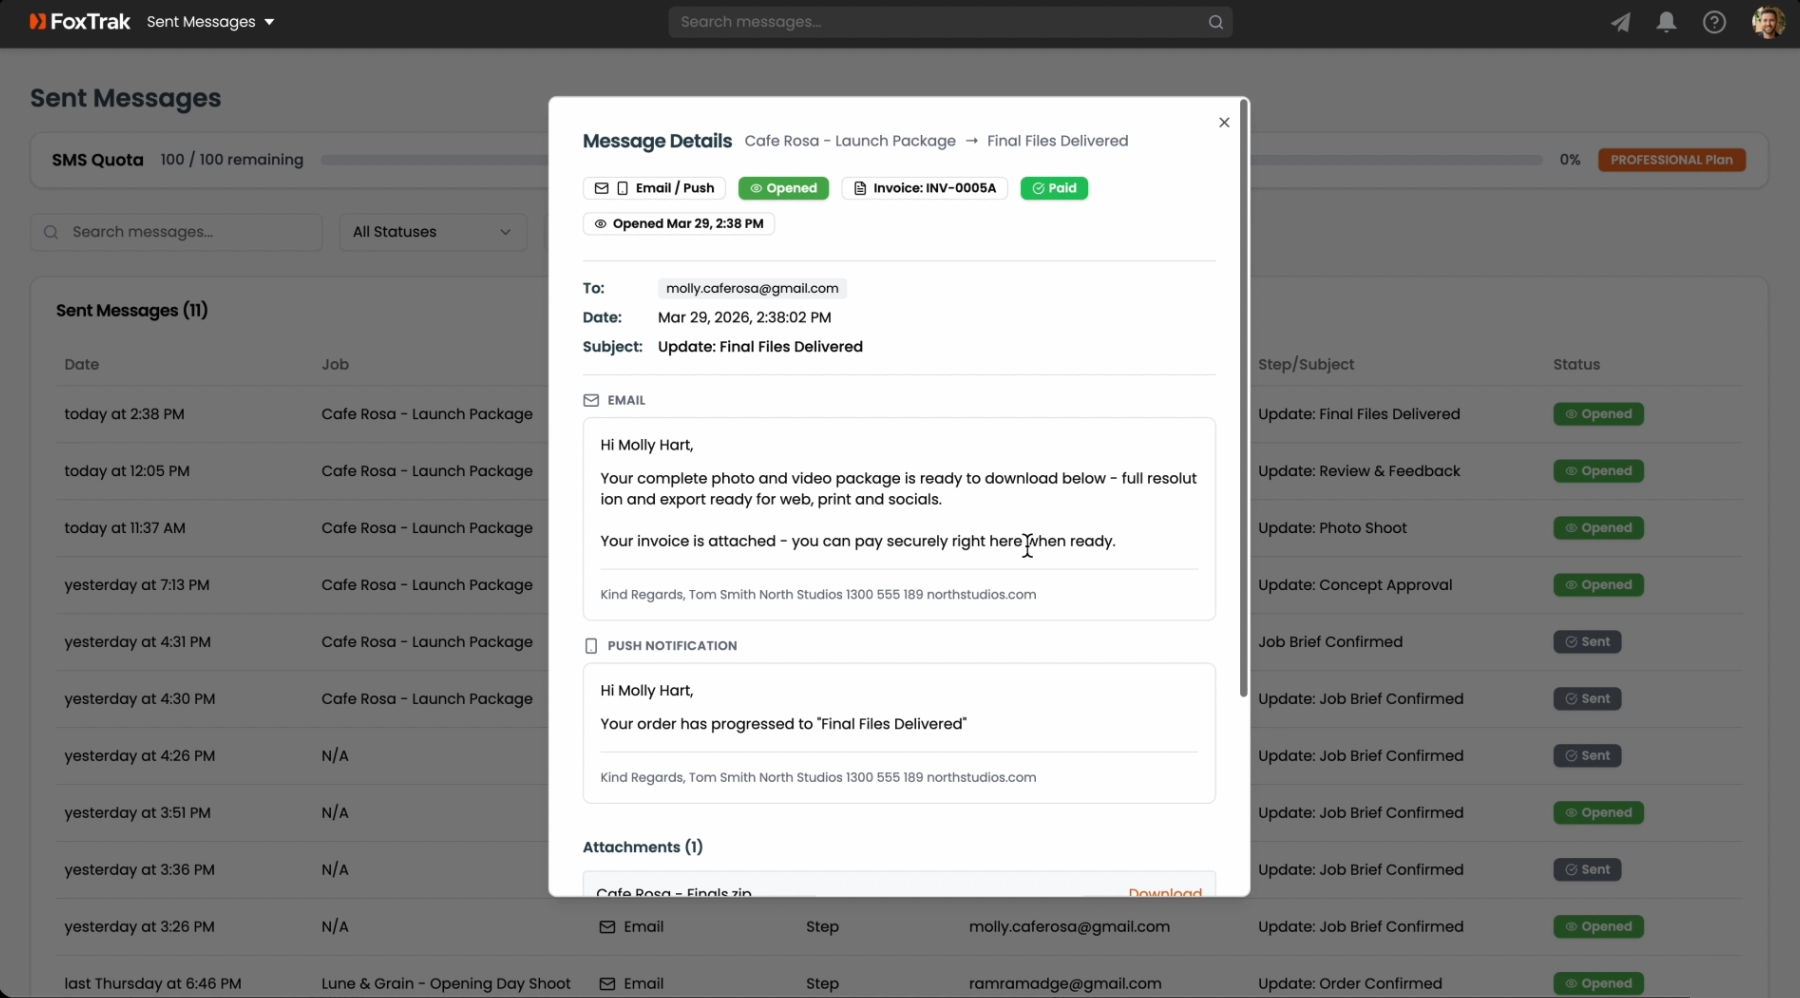Click the SMS Quota progress bar
The height and width of the screenshot is (998, 1800).
tap(931, 160)
